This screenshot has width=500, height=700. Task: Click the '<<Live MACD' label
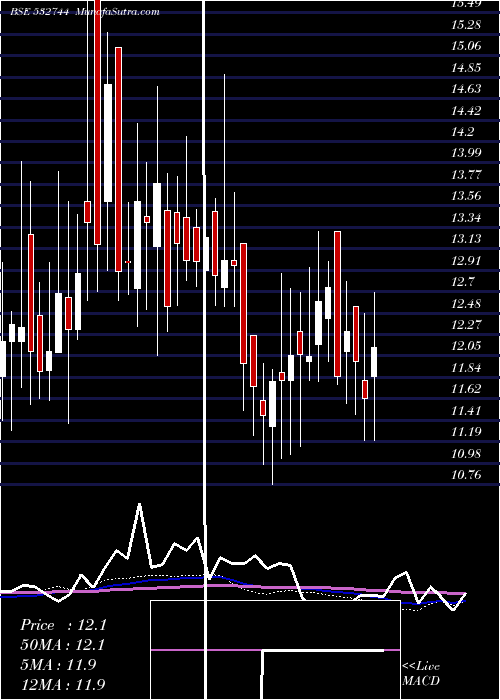pyautogui.click(x=421, y=674)
